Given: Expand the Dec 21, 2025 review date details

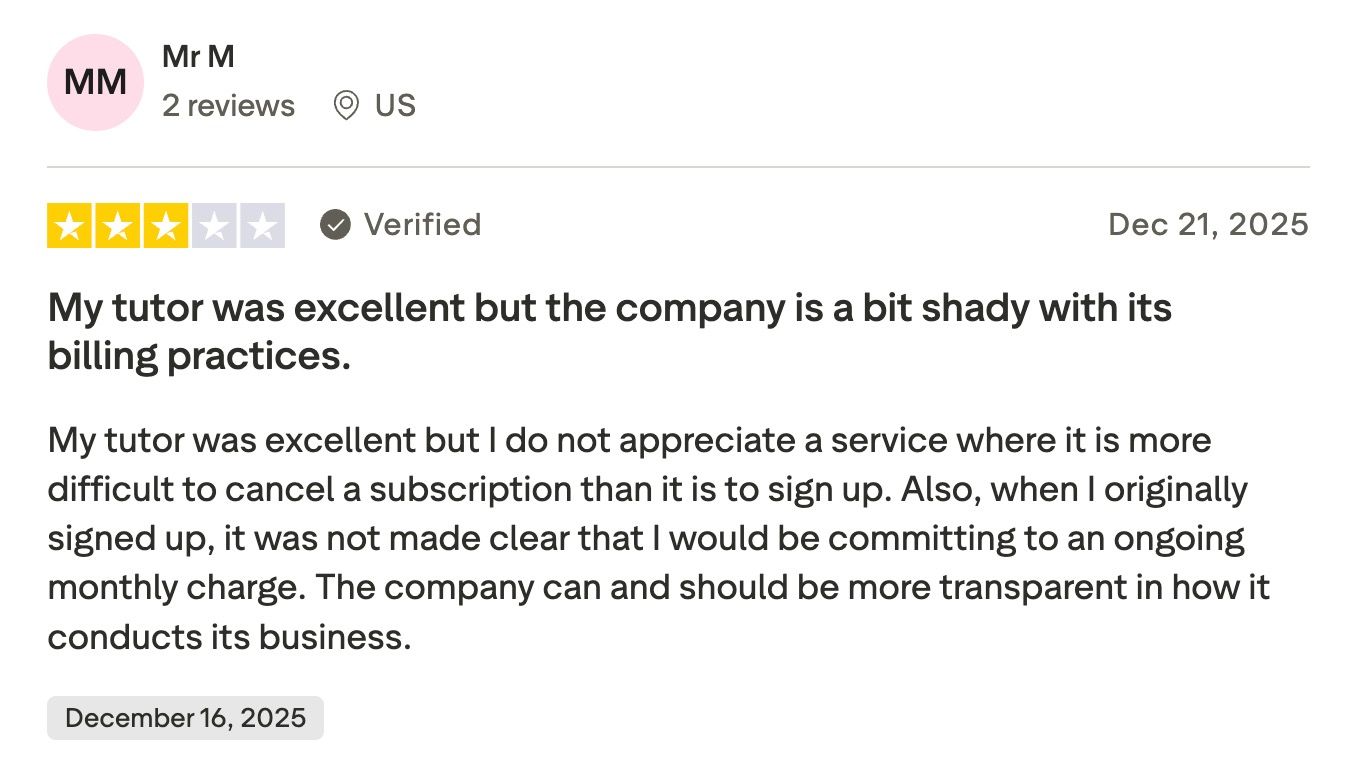Looking at the screenshot, I should point(1208,224).
